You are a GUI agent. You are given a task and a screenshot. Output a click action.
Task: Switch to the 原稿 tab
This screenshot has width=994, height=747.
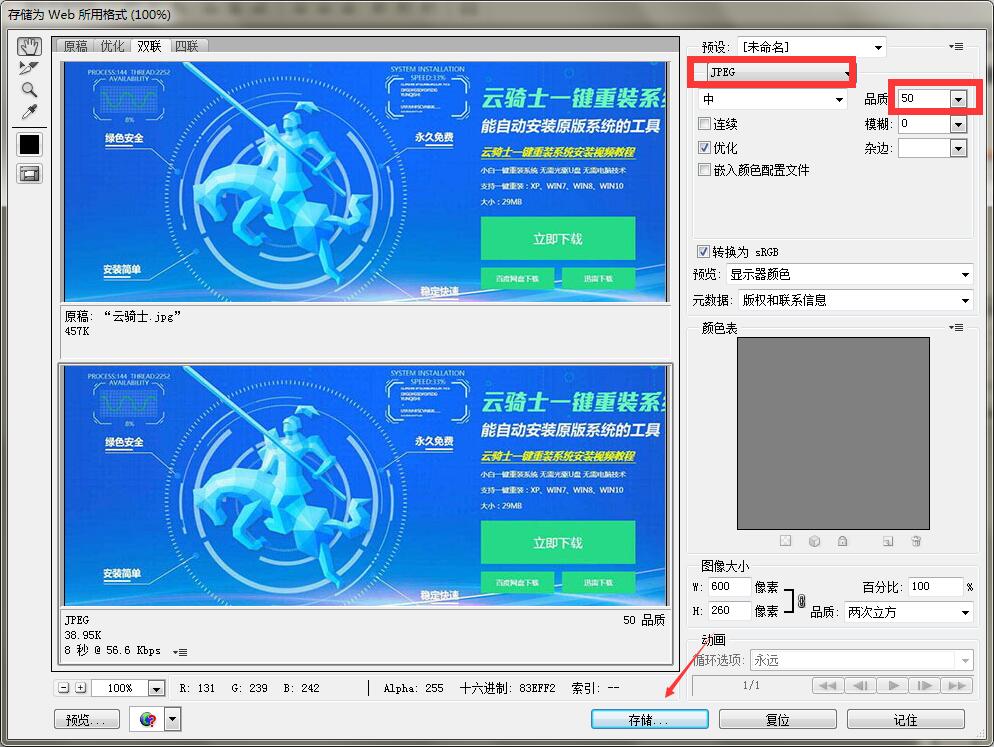pyautogui.click(x=75, y=46)
